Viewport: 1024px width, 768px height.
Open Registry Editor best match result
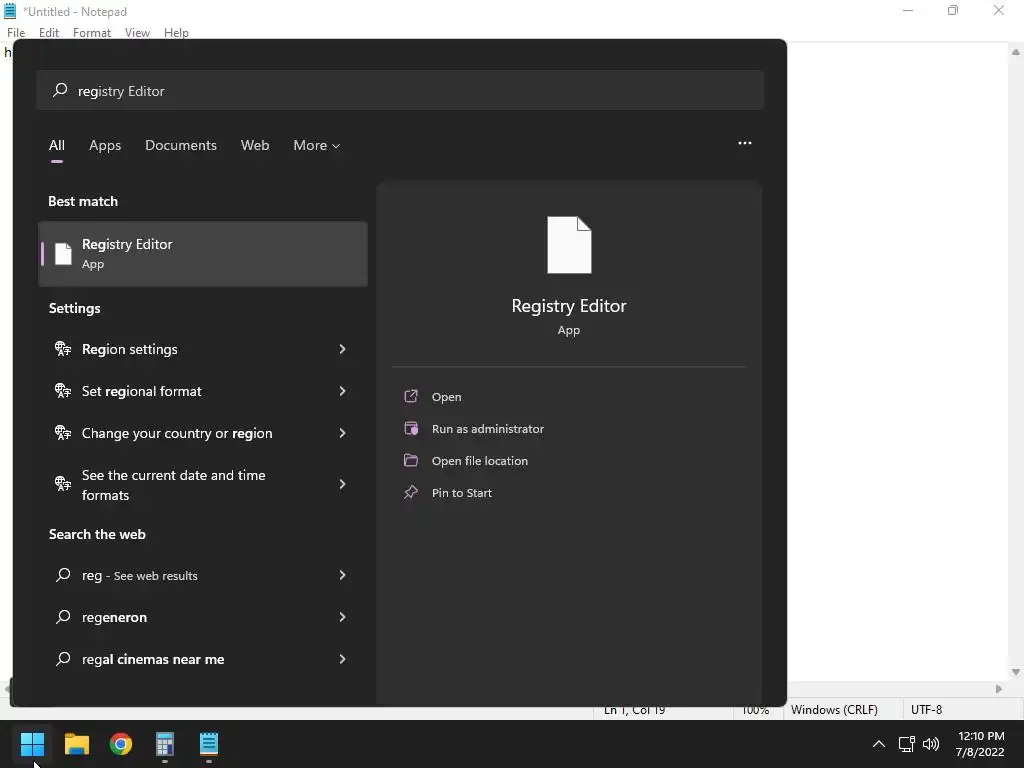point(203,253)
